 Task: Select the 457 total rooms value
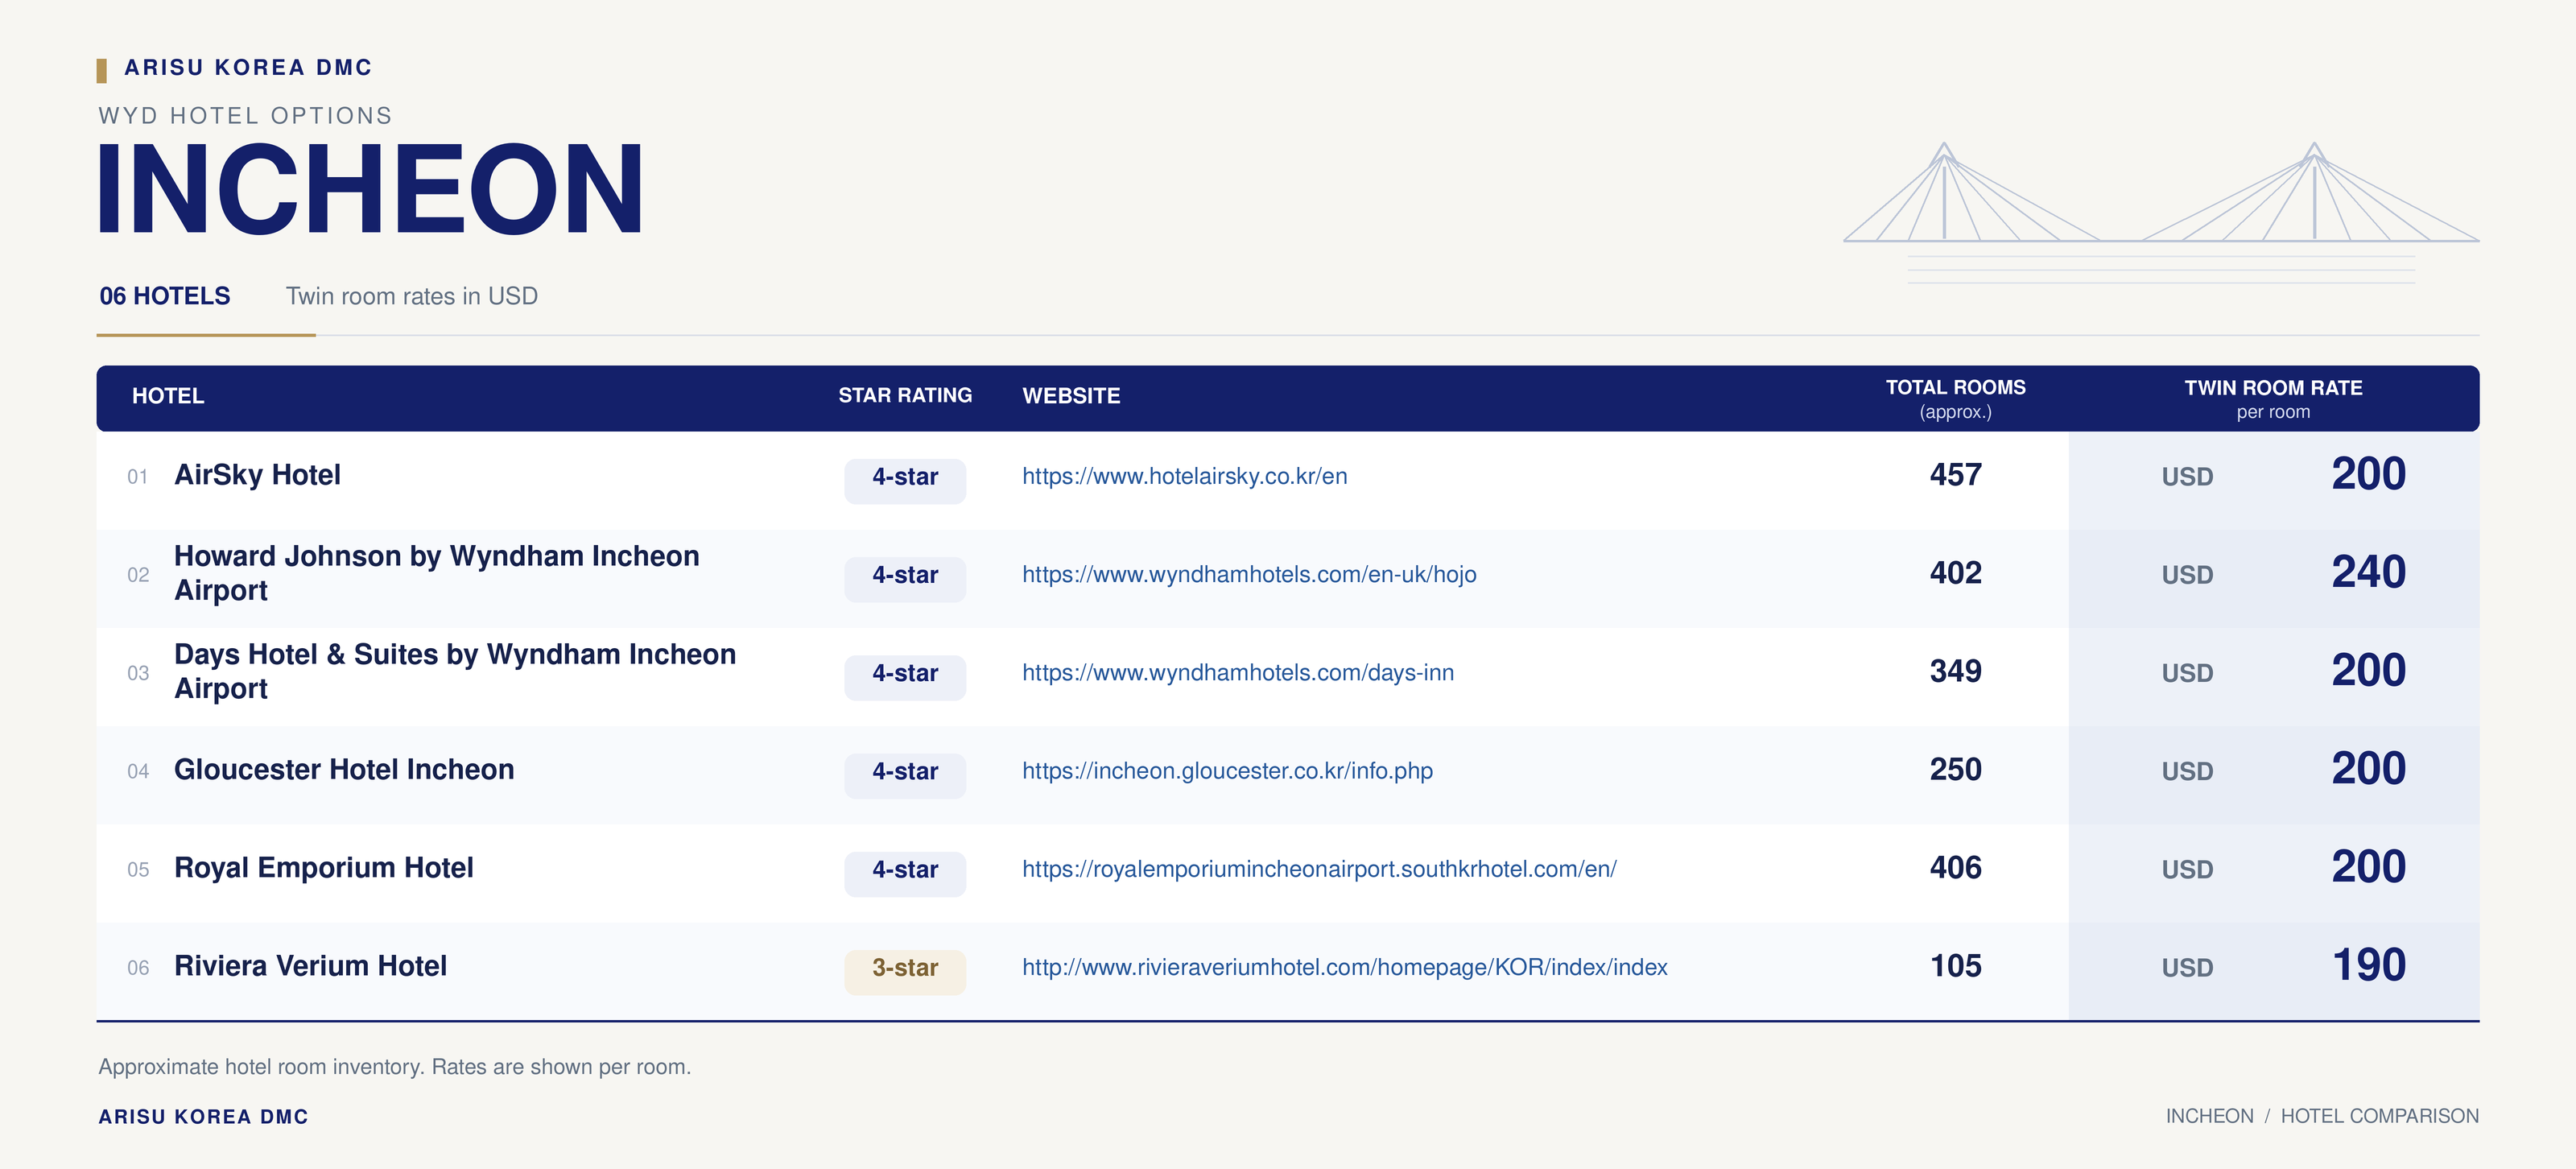point(1955,475)
